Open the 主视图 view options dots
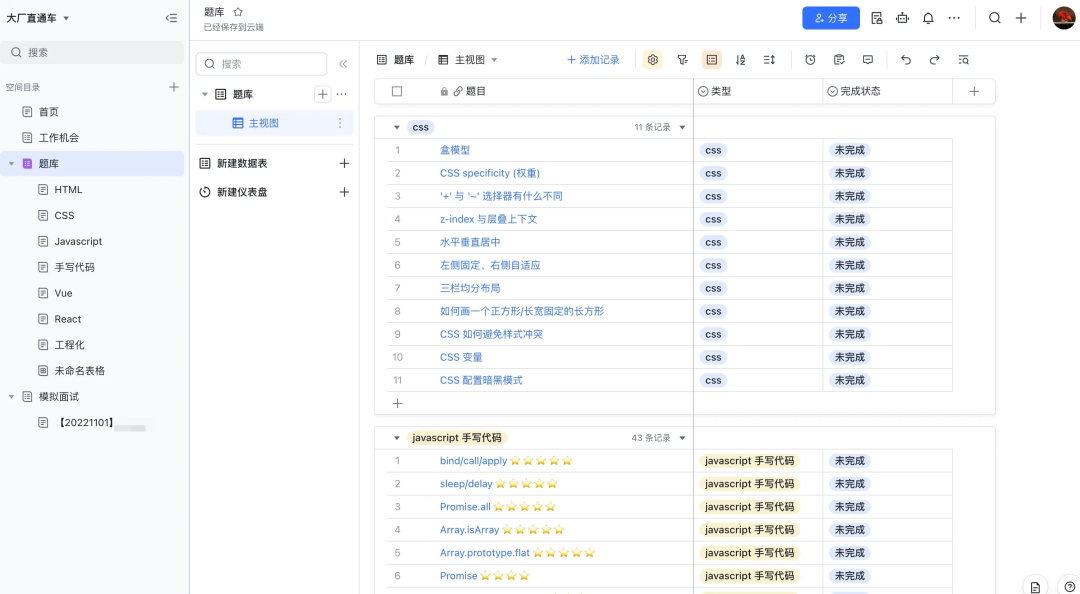This screenshot has height=594, width=1080. point(340,123)
